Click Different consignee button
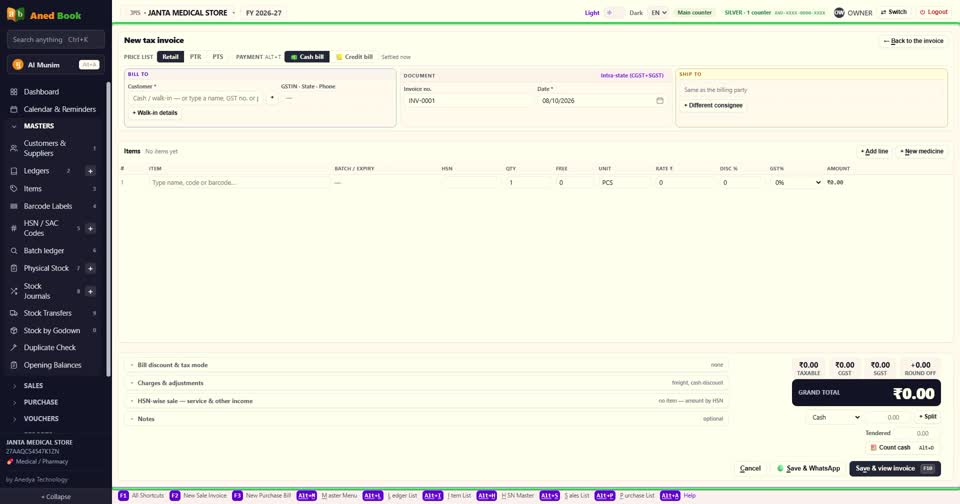Image resolution: width=960 pixels, height=504 pixels. 713,105
